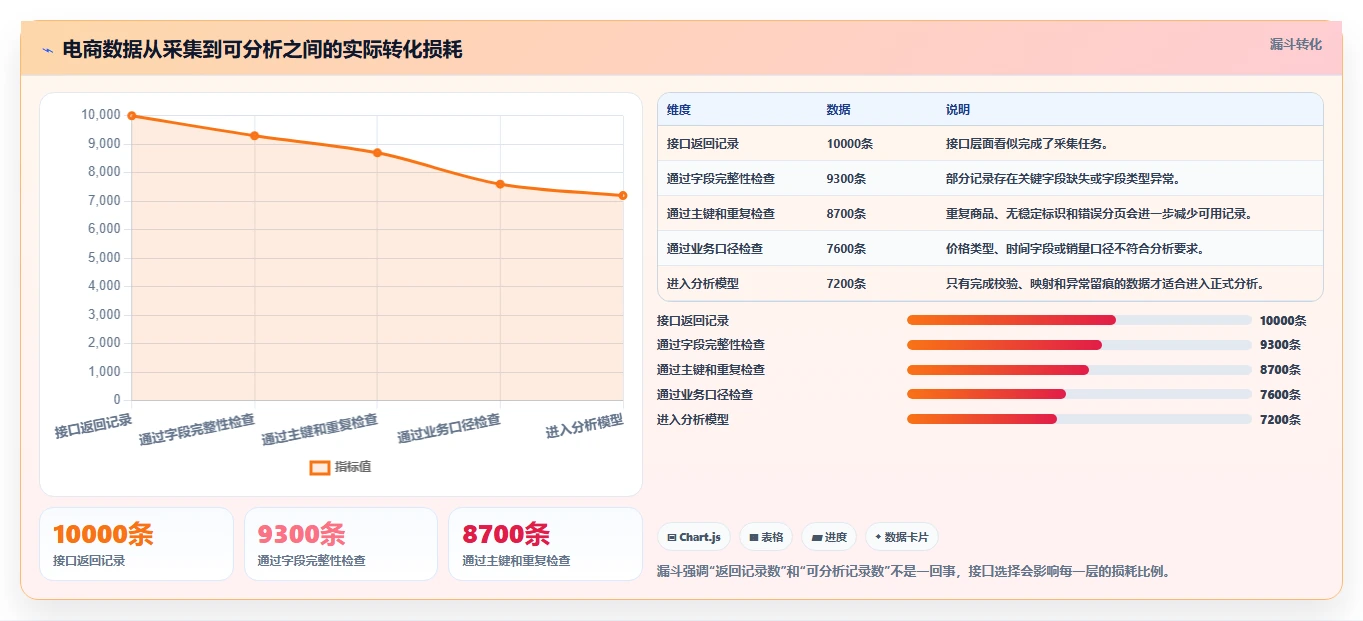The width and height of the screenshot is (1363, 621).
Task: Click the chart data point at 进入分析模型
Action: click(623, 196)
